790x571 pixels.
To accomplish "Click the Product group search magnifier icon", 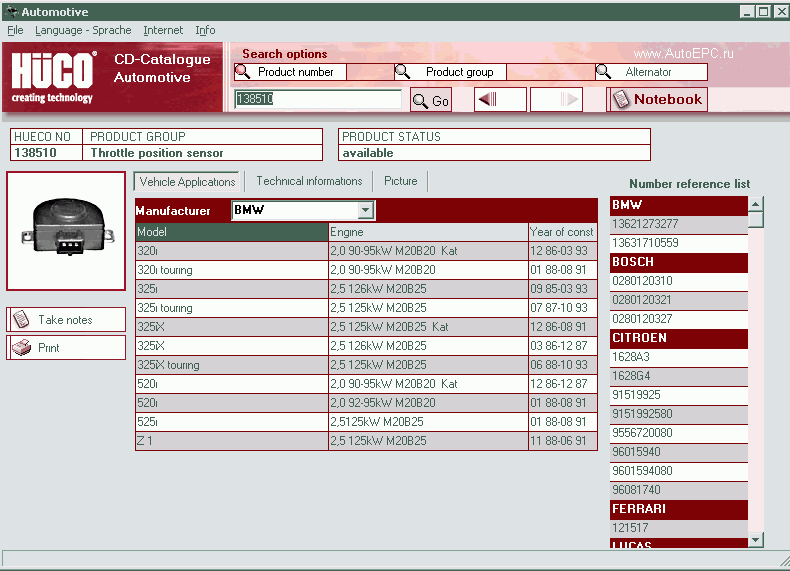I will [x=403, y=72].
